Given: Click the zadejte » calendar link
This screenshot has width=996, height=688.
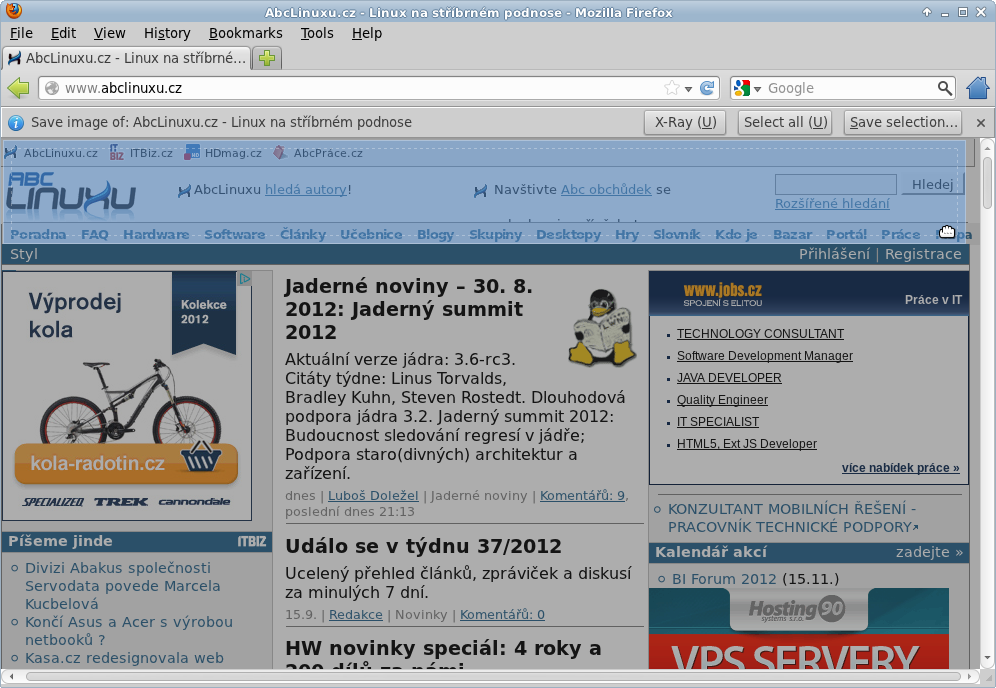Looking at the screenshot, I should click(x=929, y=552).
